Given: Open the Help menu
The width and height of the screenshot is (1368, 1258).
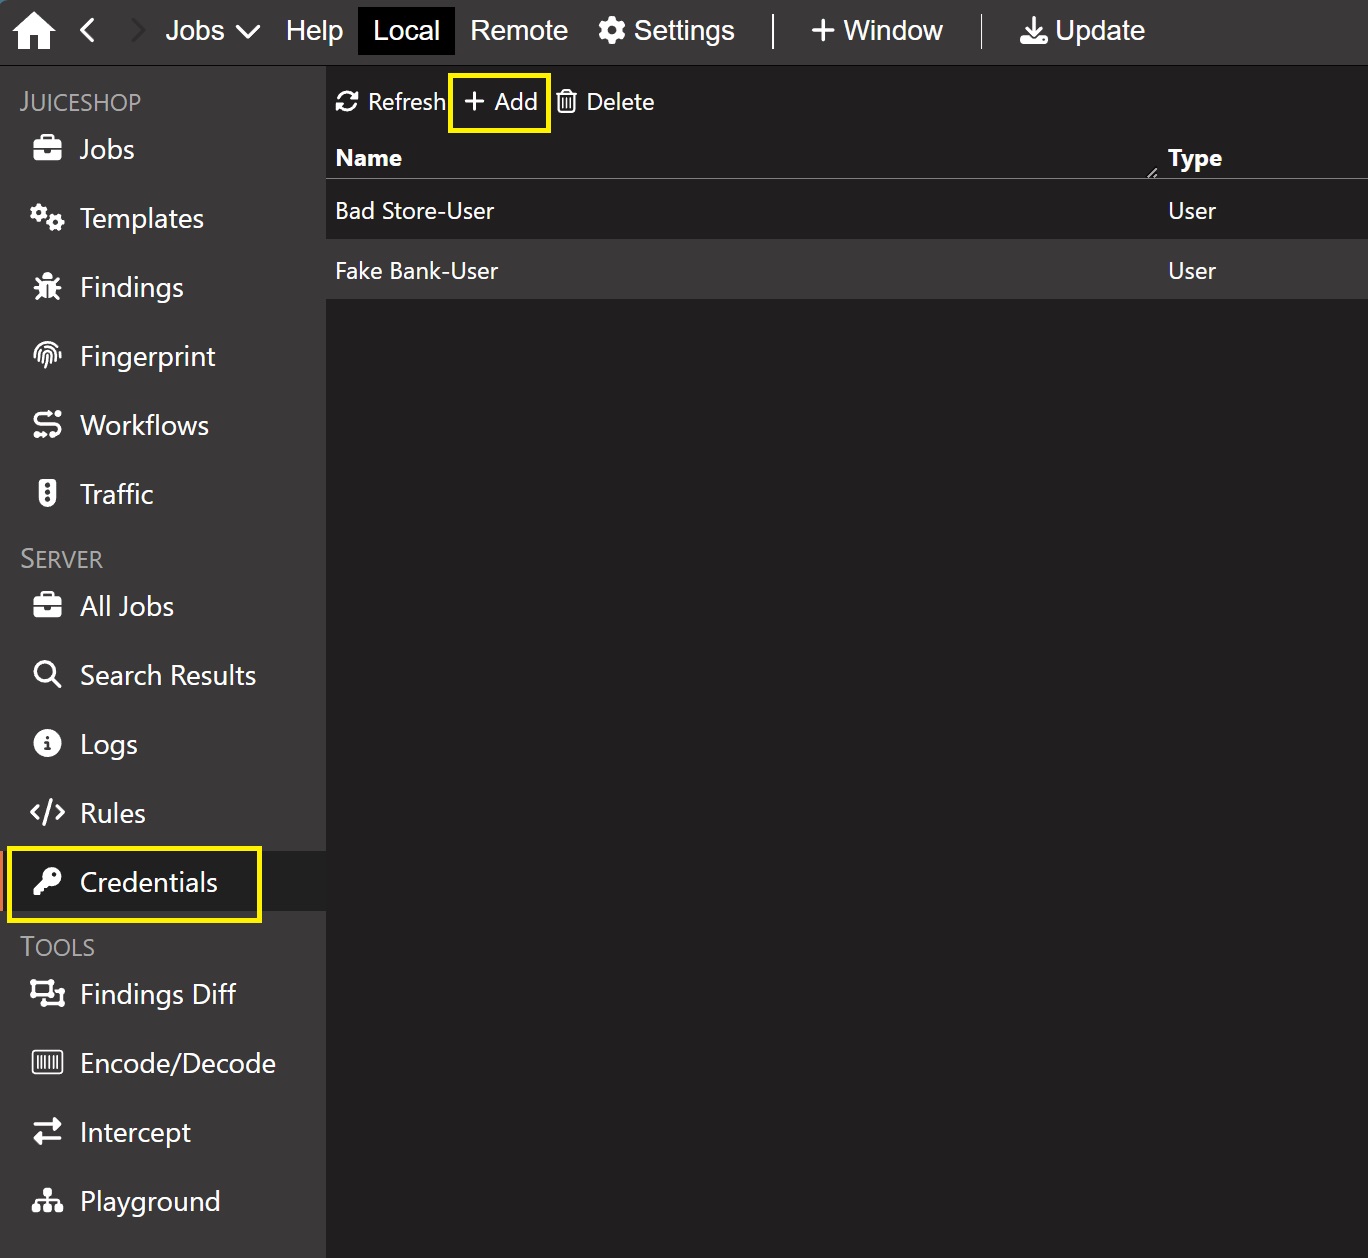Looking at the screenshot, I should pos(314,31).
